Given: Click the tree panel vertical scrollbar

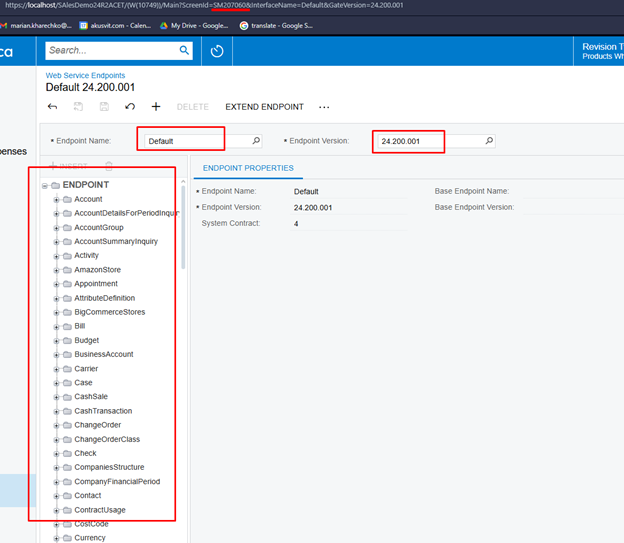Looking at the screenshot, I should [183, 228].
